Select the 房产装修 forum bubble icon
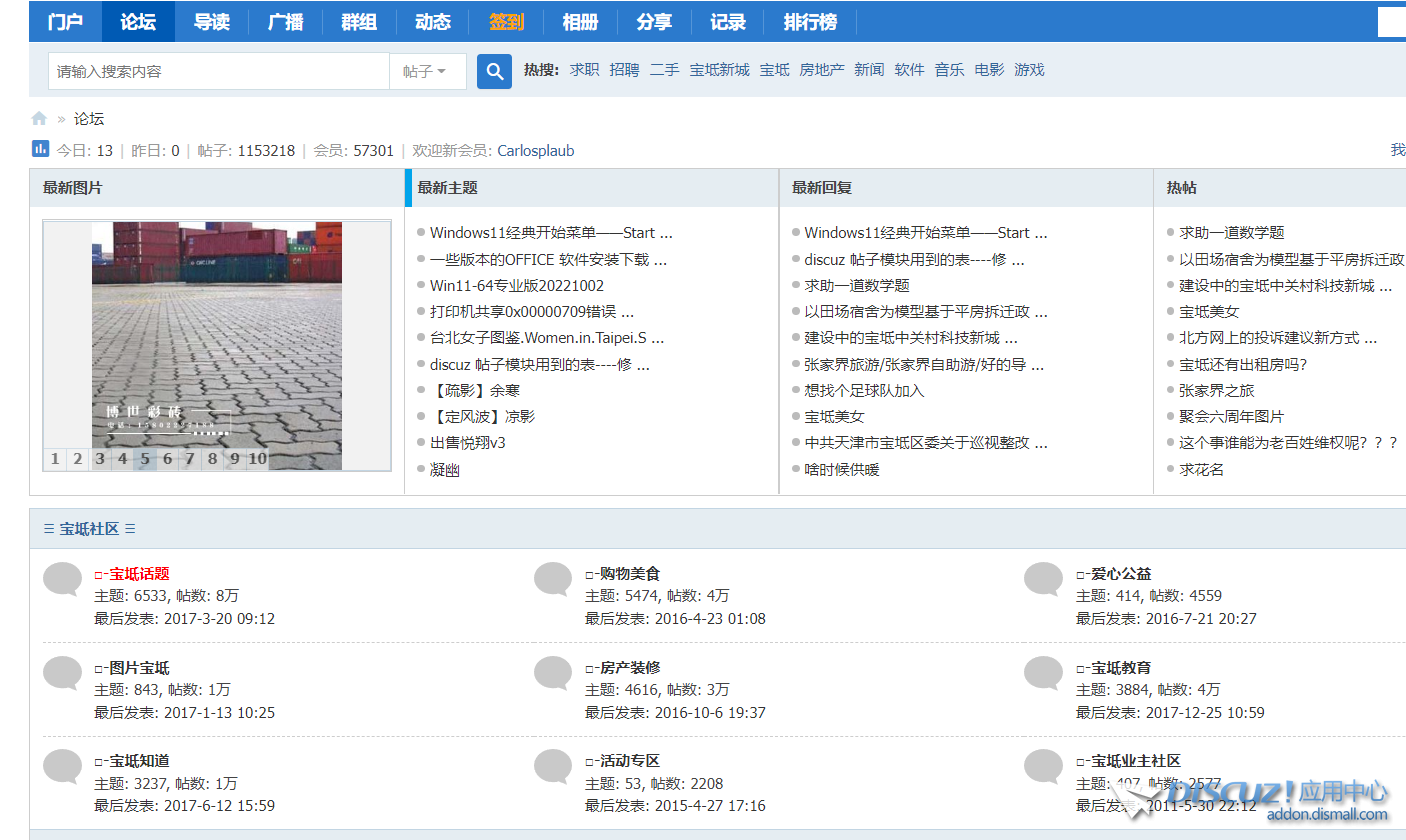1406x840 pixels. click(553, 673)
